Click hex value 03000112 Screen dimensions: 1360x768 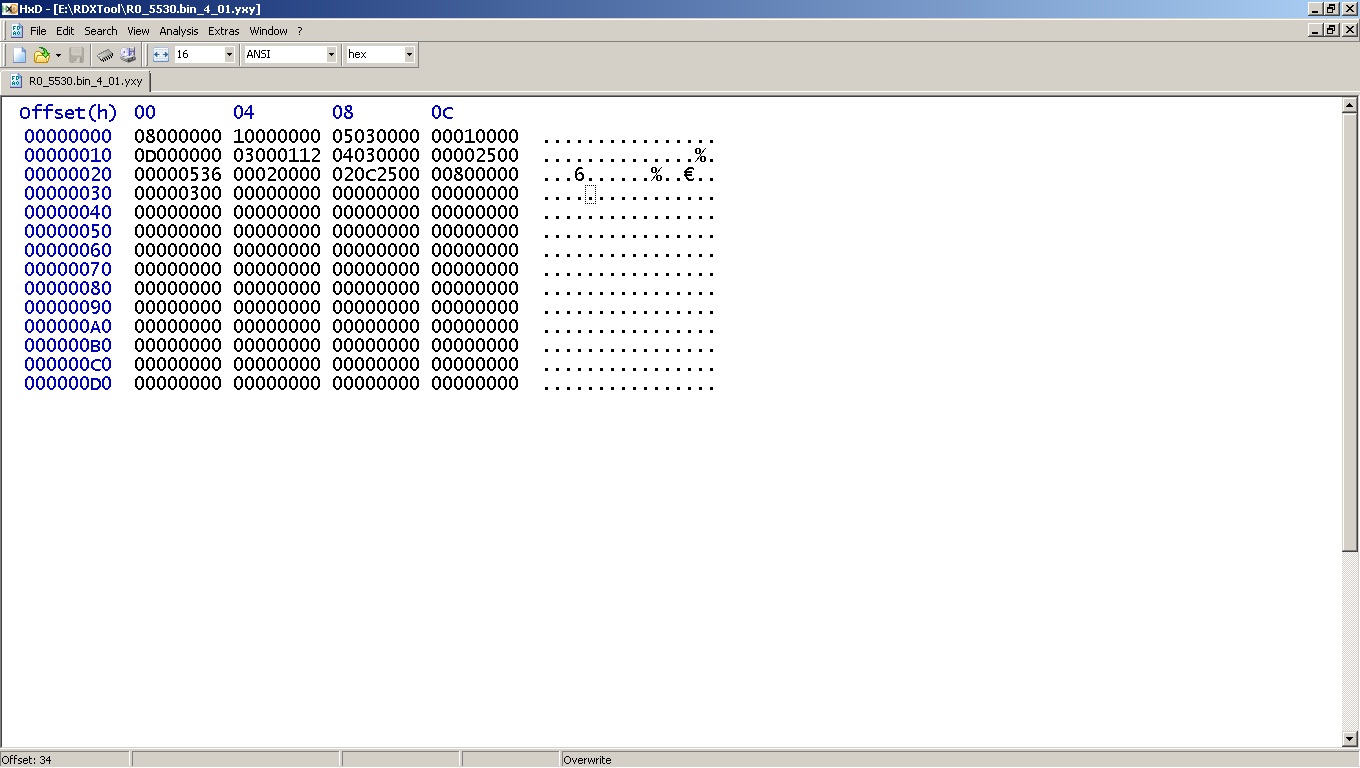click(277, 155)
